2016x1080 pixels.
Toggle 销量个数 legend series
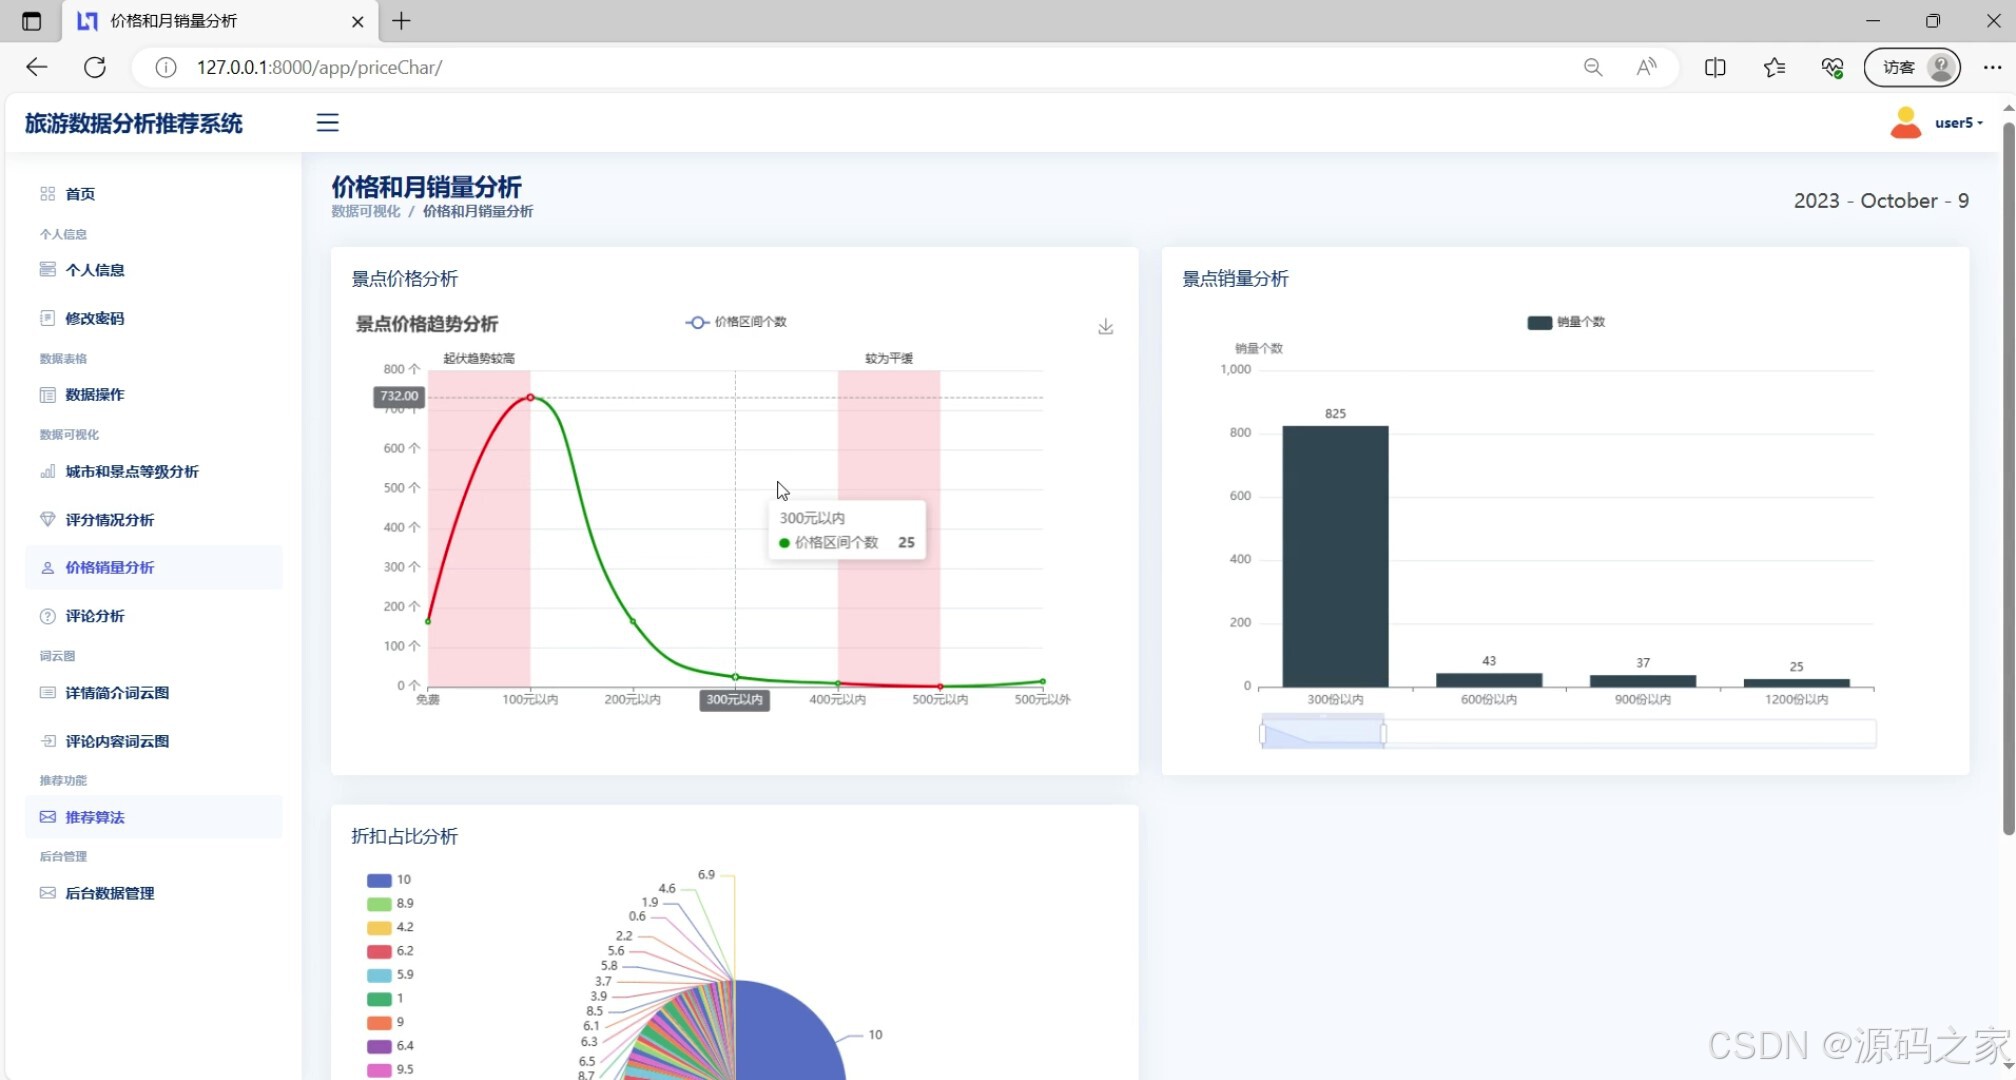[1566, 322]
